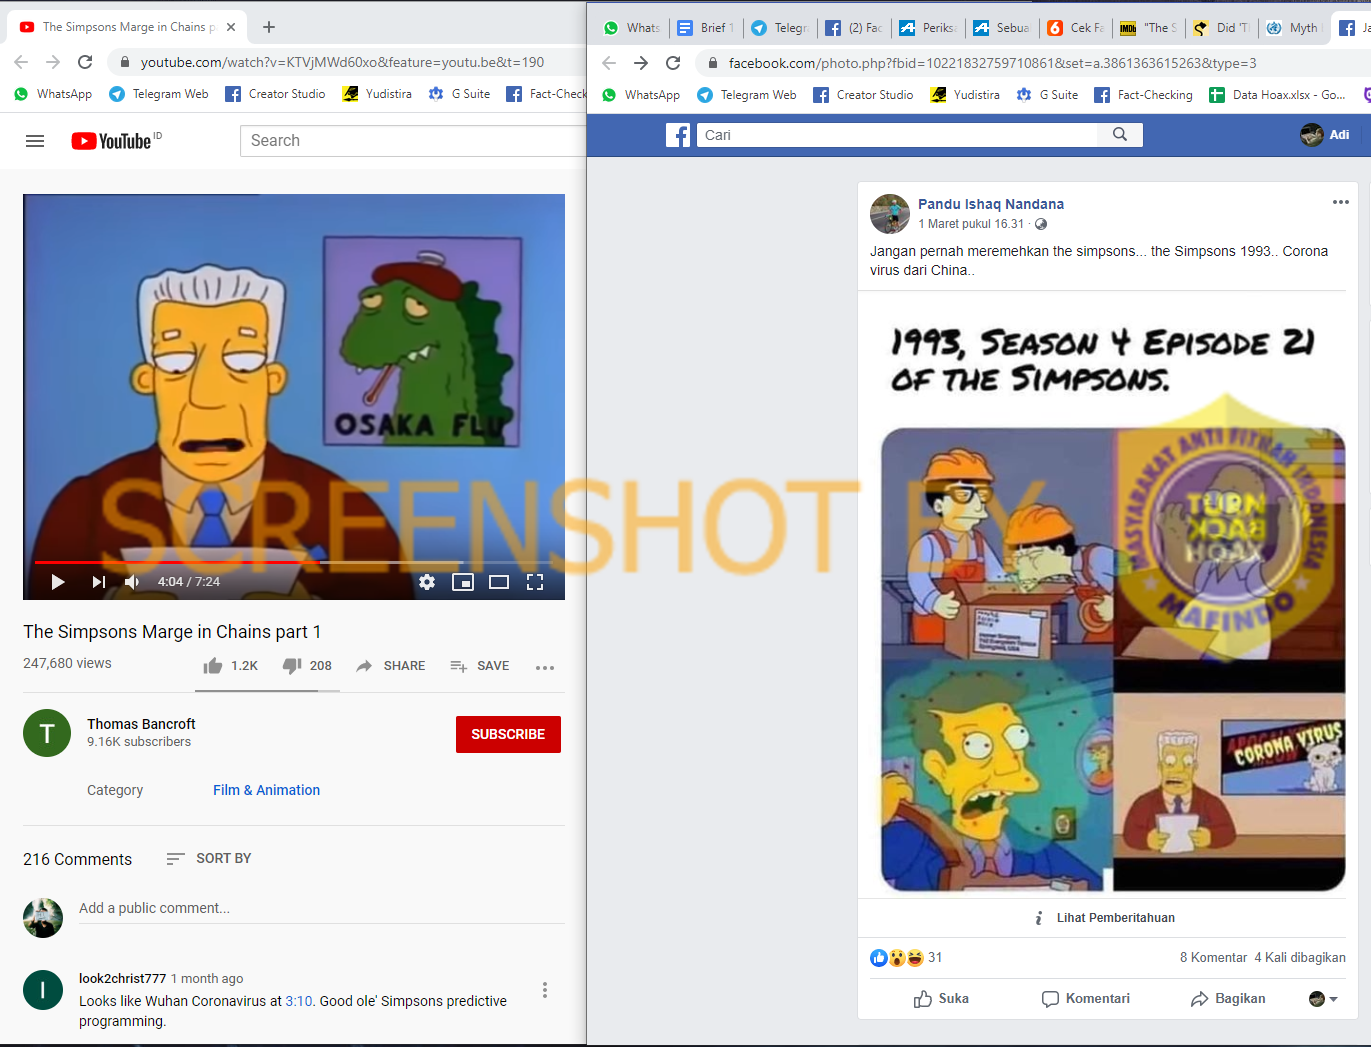Open Creator Studio bookmark in YouTube window

coord(275,94)
